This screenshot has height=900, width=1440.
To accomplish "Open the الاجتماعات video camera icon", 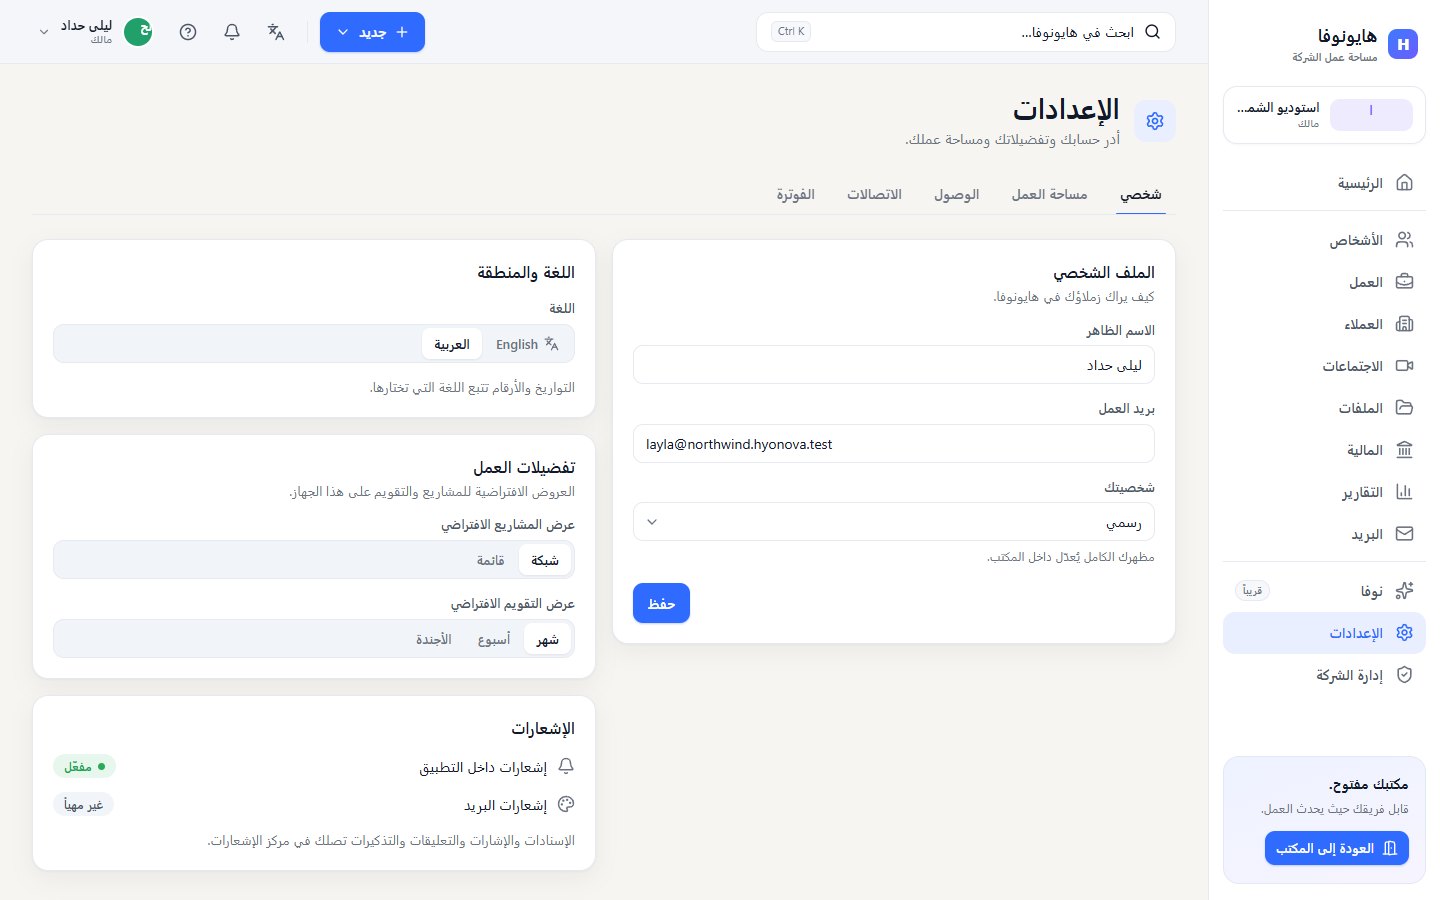I will tap(1404, 366).
